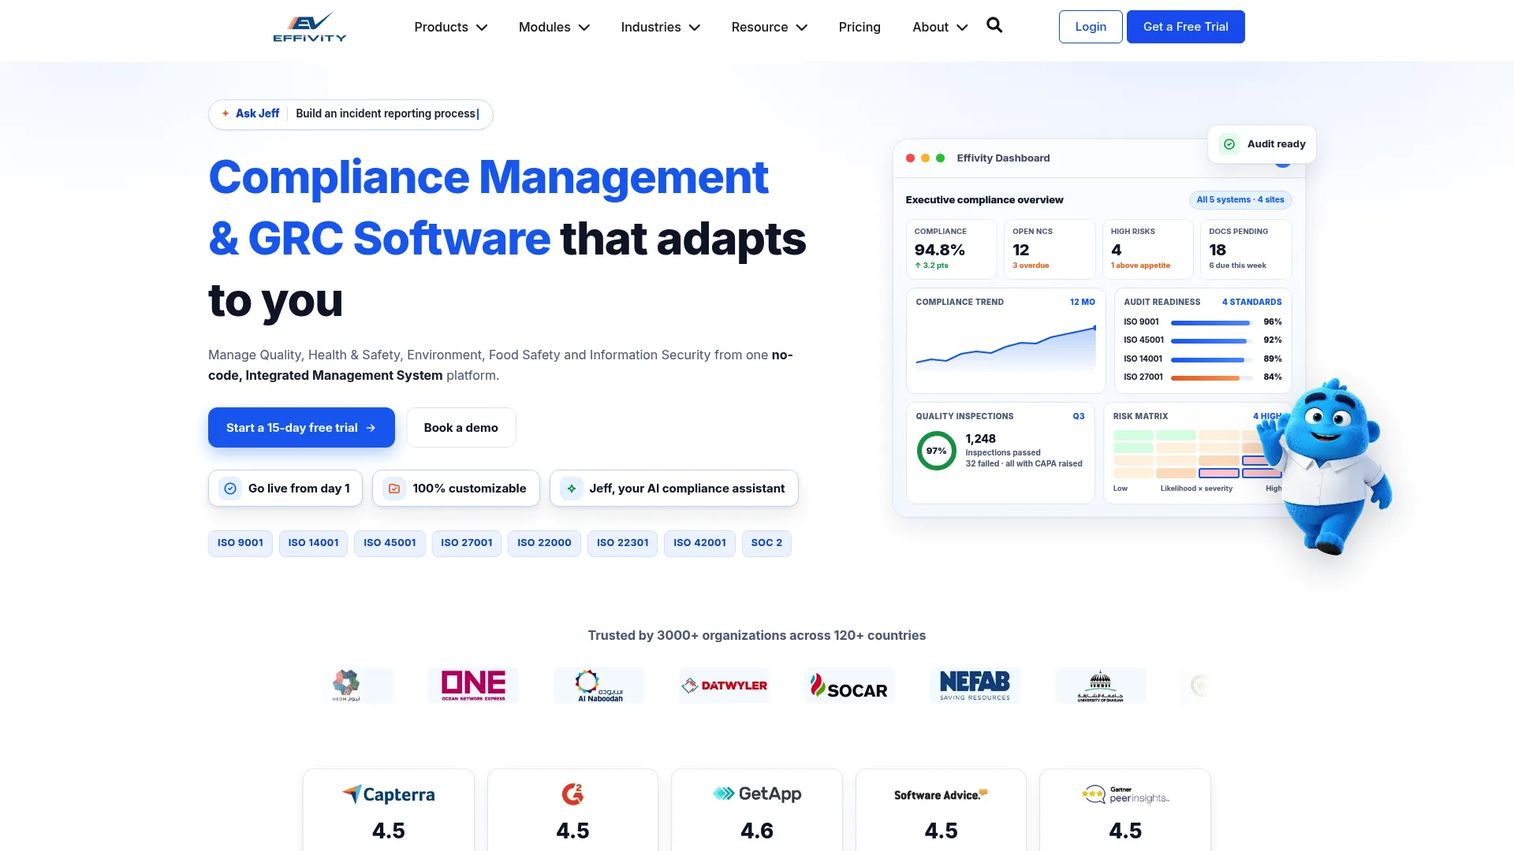Click the ISO 9001 audit readiness bar

(x=1210, y=323)
